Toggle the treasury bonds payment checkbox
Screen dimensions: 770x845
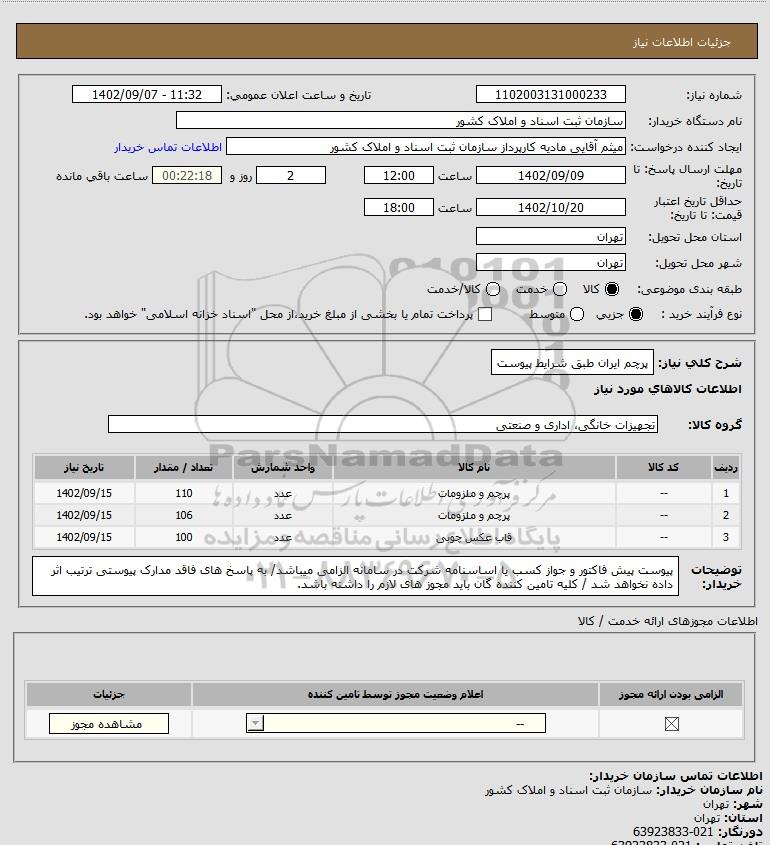[x=485, y=314]
